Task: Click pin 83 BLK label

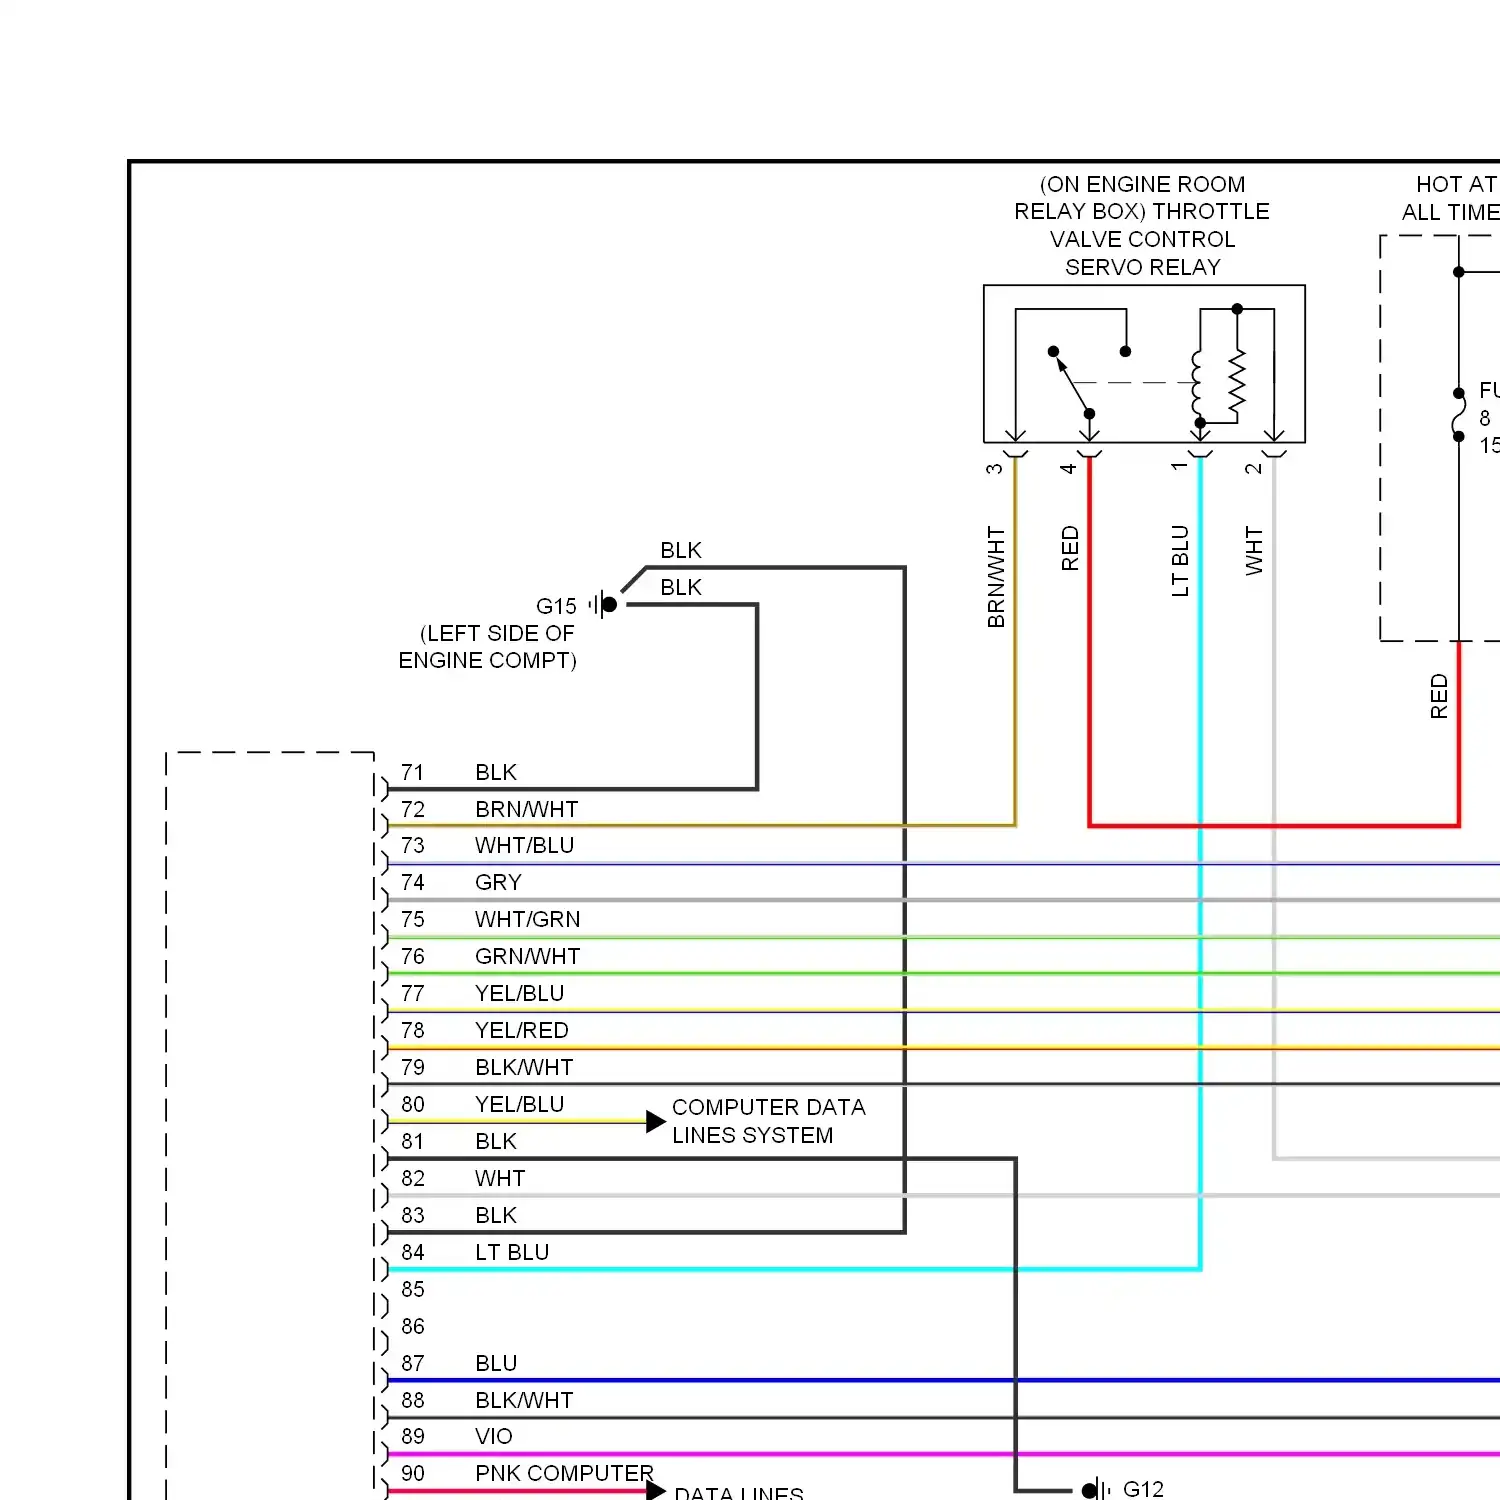Action: [x=496, y=1215]
